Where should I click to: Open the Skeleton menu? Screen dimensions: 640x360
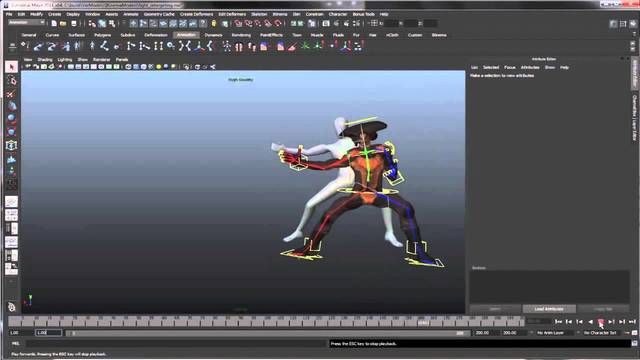pyautogui.click(x=259, y=14)
